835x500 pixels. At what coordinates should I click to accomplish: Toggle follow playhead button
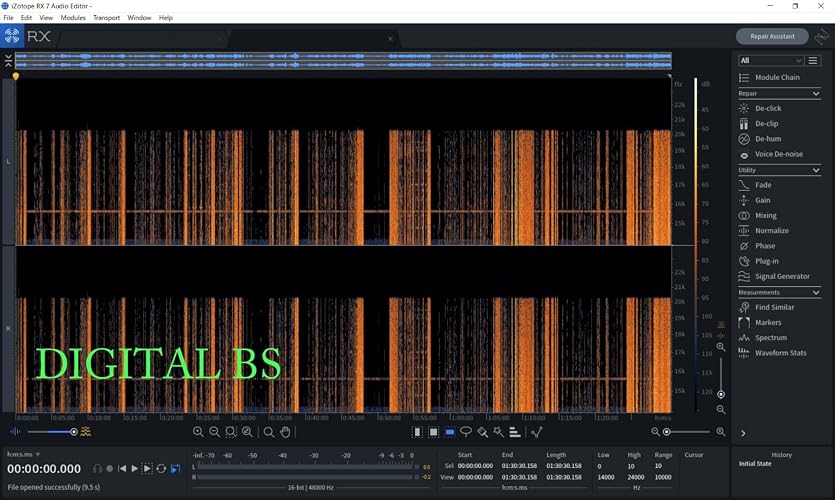pyautogui.click(x=175, y=469)
